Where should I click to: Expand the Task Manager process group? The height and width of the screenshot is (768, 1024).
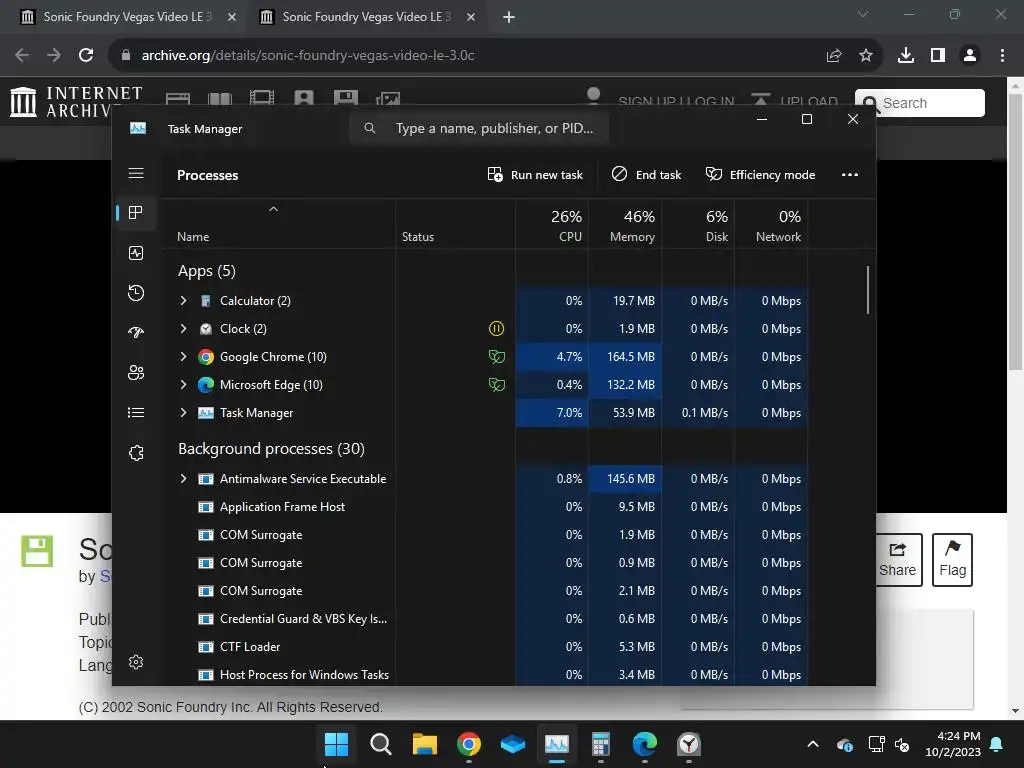click(x=184, y=413)
